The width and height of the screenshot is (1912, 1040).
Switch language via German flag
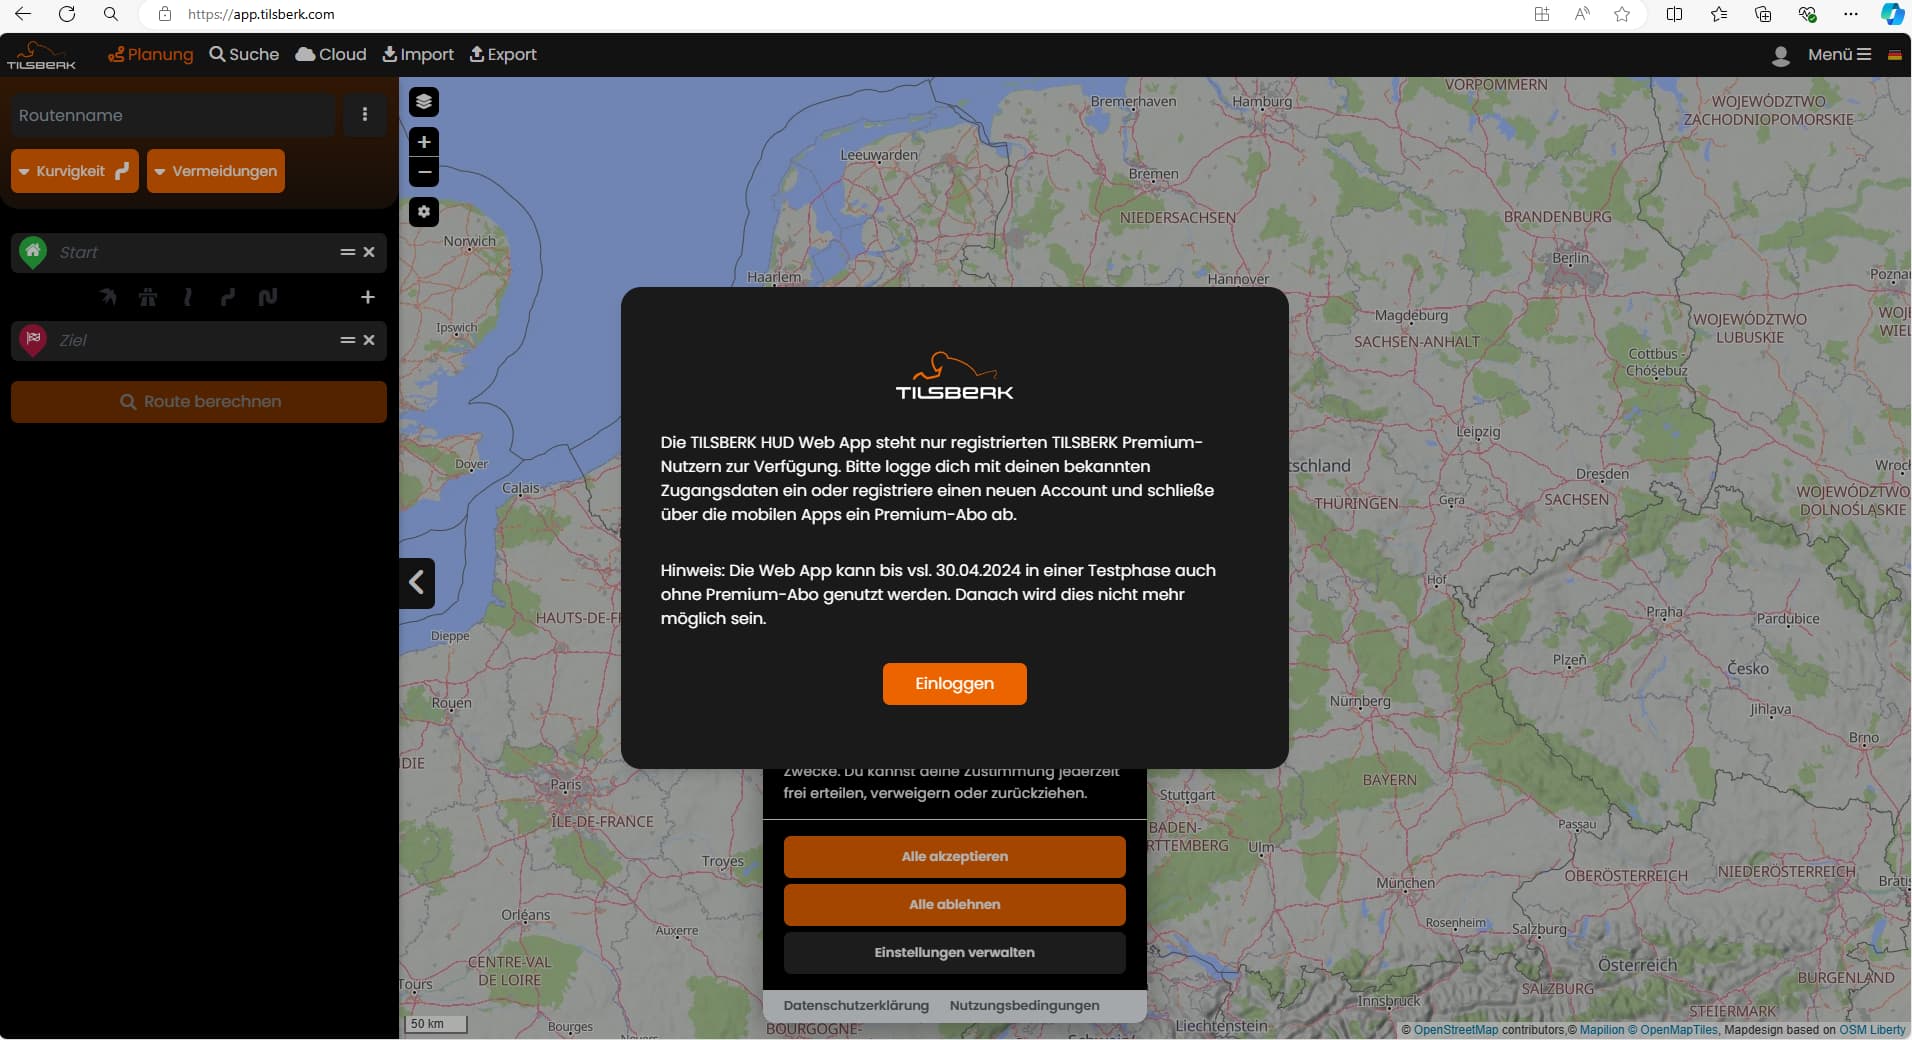(x=1894, y=55)
